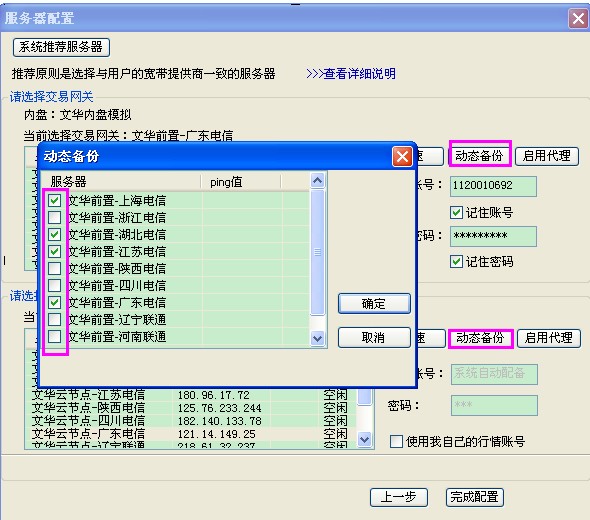This screenshot has width=590, height=520.
Task: Click ping值 column header
Action: coord(241,182)
